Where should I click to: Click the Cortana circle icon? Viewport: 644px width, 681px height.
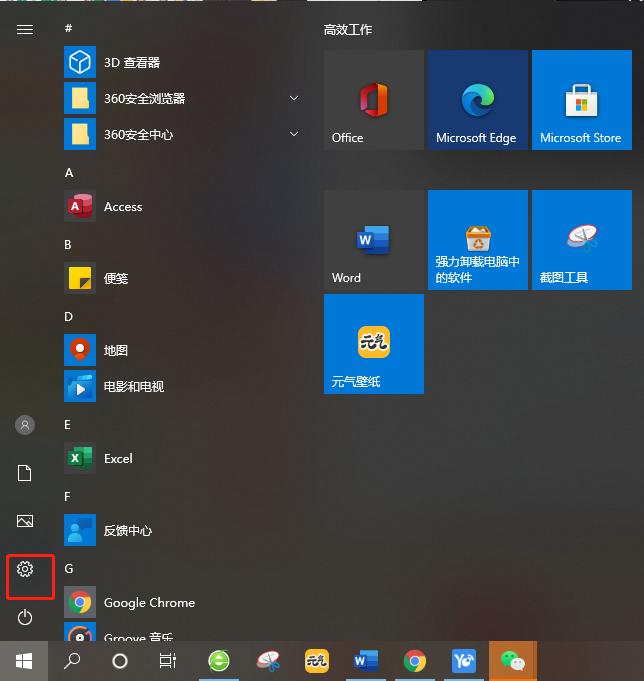point(120,661)
